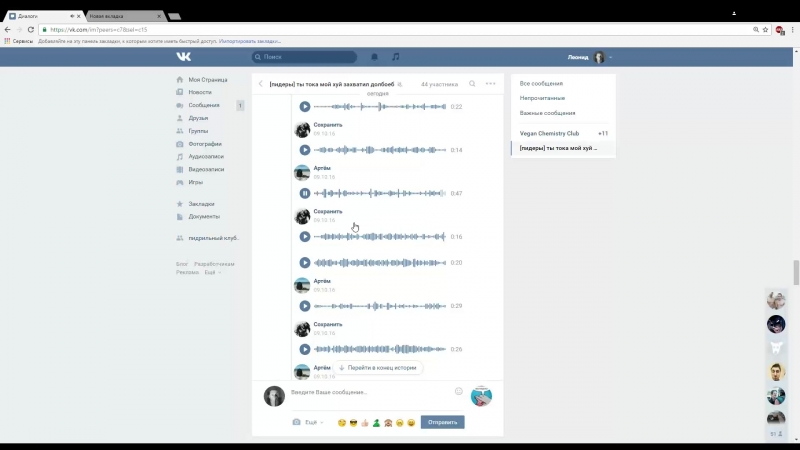The width and height of the screenshot is (800, 450).
Task: Click the Отправить send button
Action: (x=442, y=422)
